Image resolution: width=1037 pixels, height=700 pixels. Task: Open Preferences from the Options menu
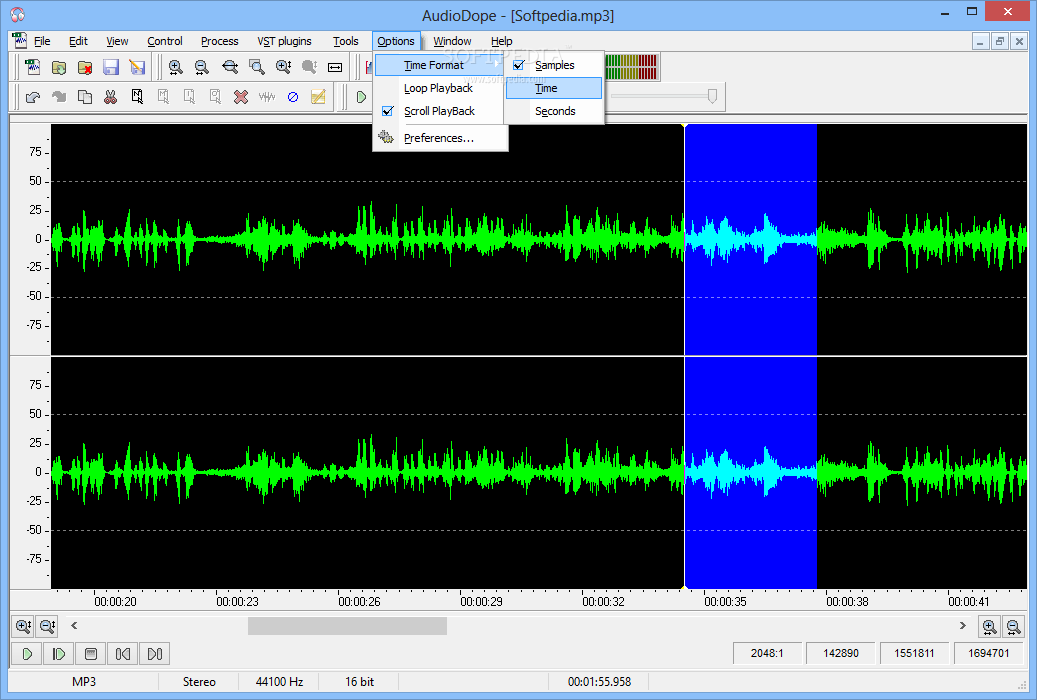click(439, 138)
